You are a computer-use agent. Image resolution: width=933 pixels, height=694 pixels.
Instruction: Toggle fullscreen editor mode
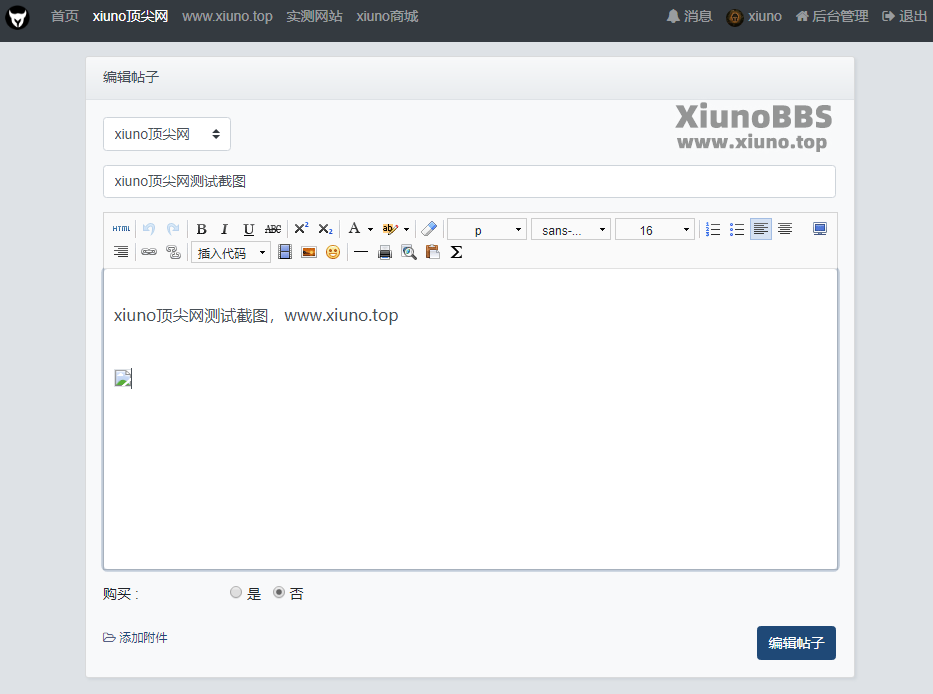[x=820, y=229]
